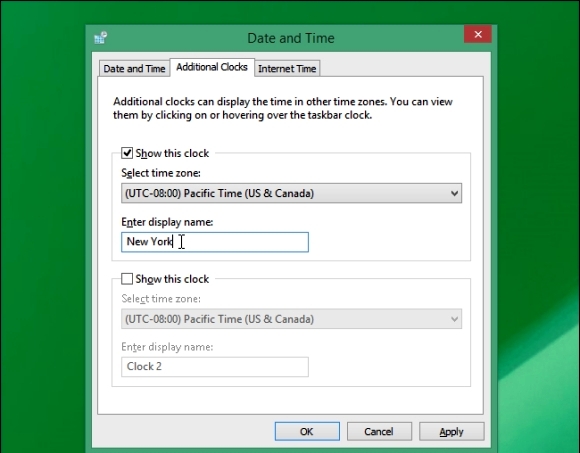Uncheck the first Show this clock checkbox
This screenshot has width=580, height=453.
point(127,153)
